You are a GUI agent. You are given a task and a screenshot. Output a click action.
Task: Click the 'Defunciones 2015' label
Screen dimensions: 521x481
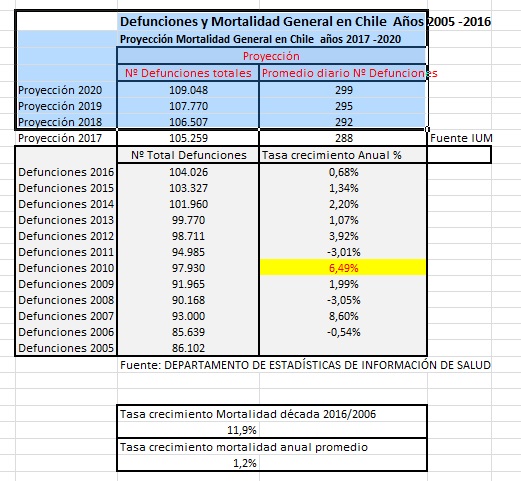(66, 188)
